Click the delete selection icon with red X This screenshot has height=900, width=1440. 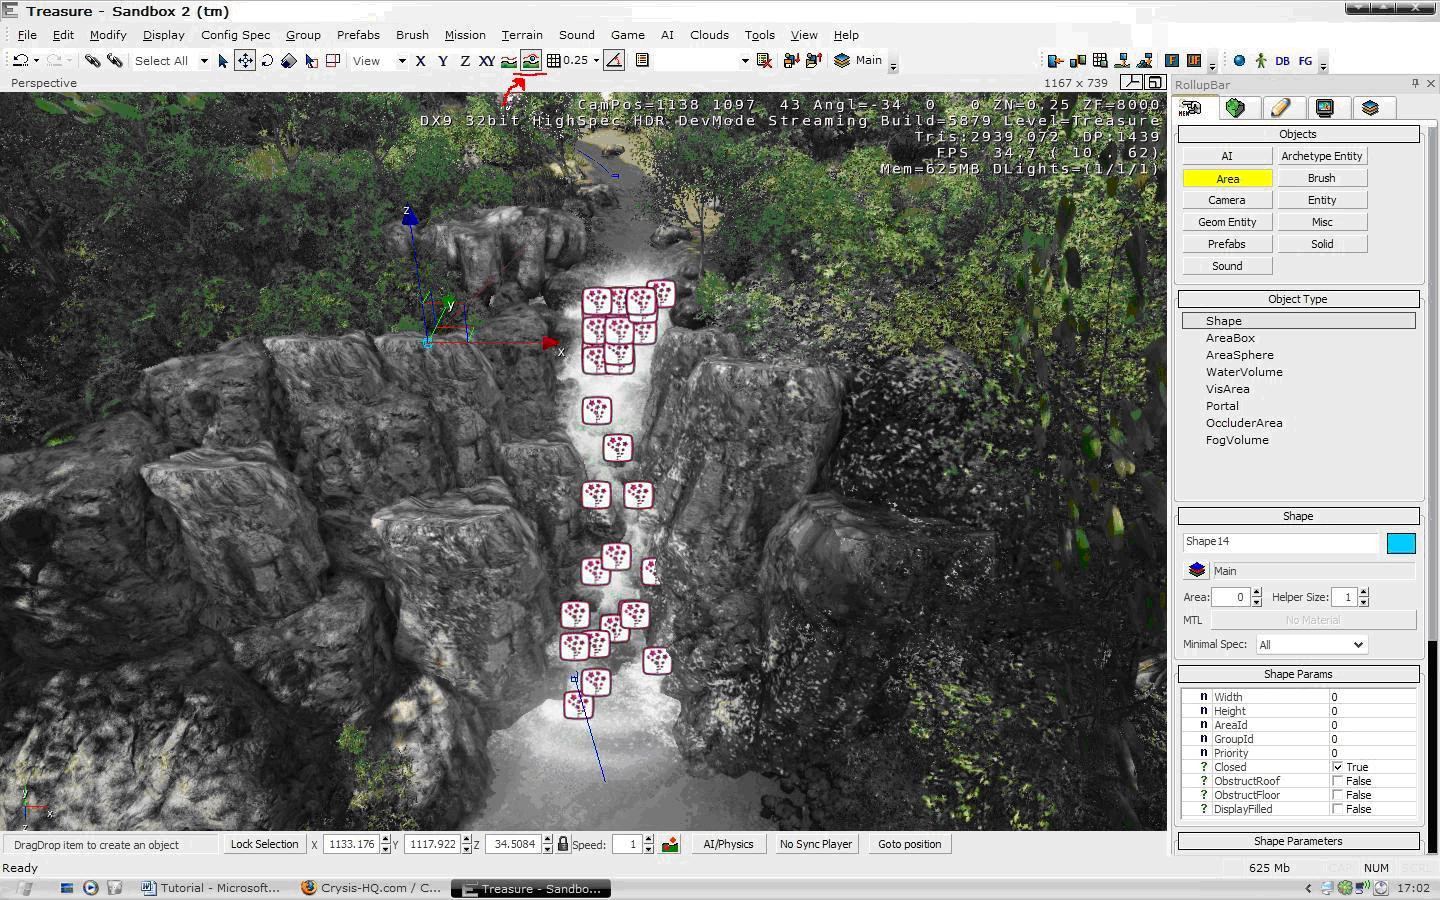pyautogui.click(x=765, y=61)
